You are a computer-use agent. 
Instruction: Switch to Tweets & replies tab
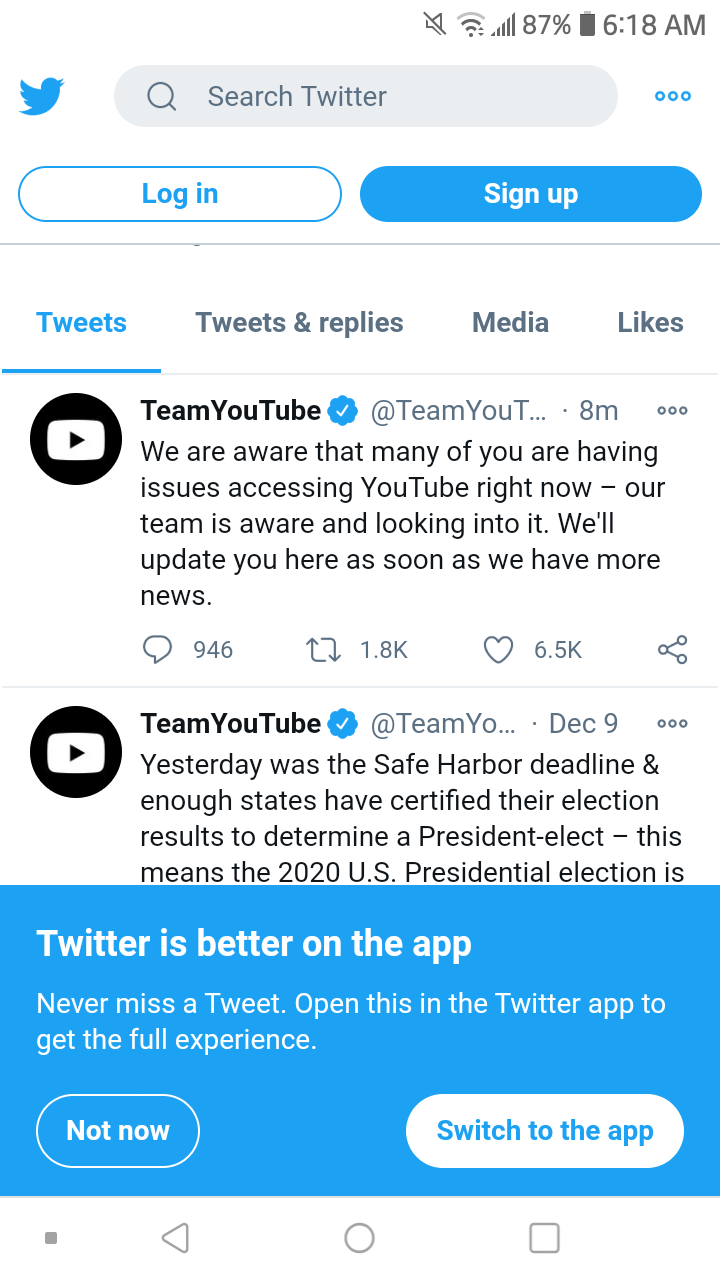[x=299, y=323]
